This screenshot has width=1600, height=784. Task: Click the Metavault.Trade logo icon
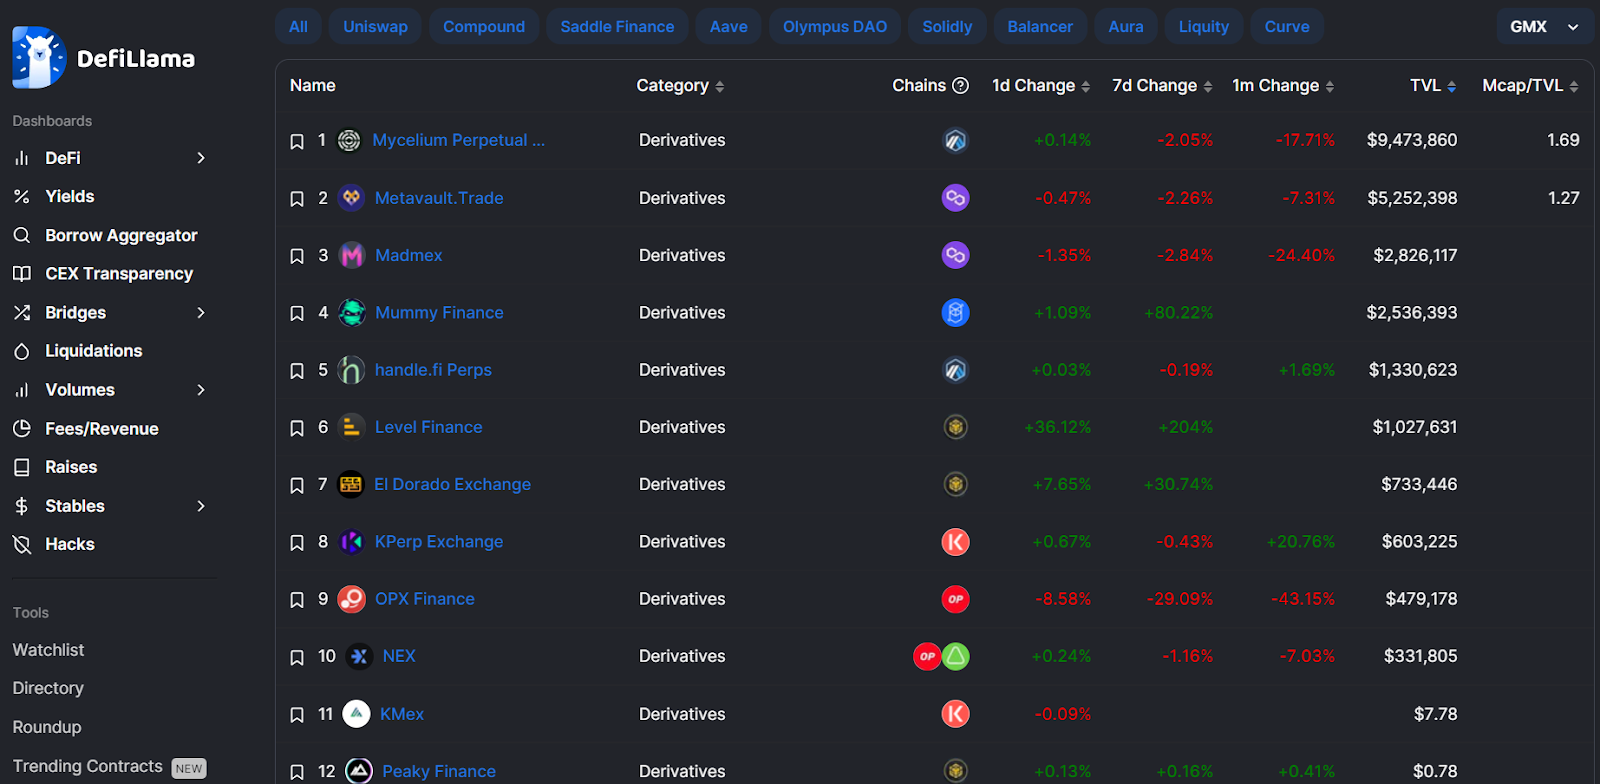click(351, 198)
